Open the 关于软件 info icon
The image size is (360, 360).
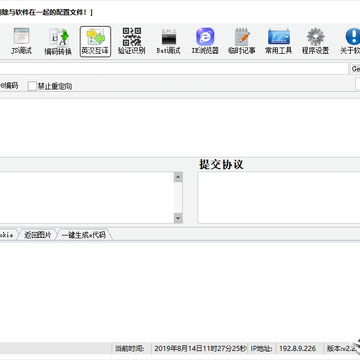click(350, 42)
